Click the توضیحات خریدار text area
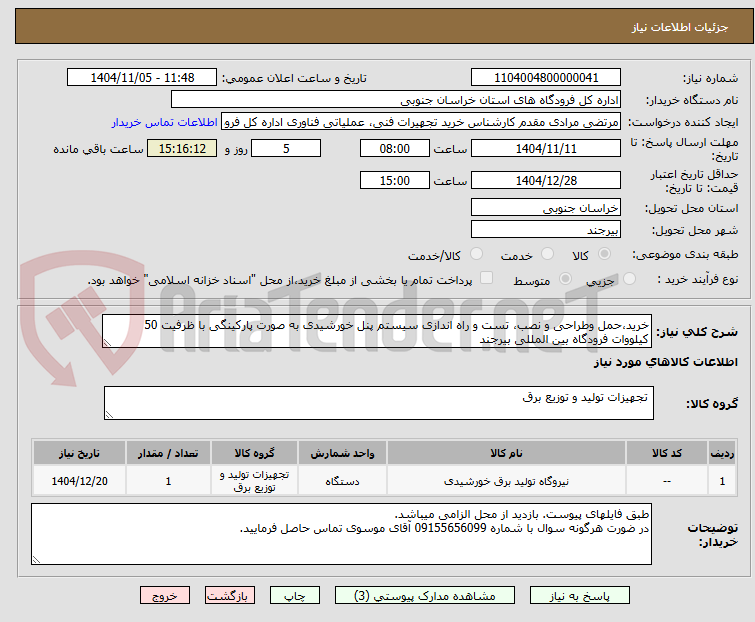The width and height of the screenshot is (755, 622). (341, 534)
